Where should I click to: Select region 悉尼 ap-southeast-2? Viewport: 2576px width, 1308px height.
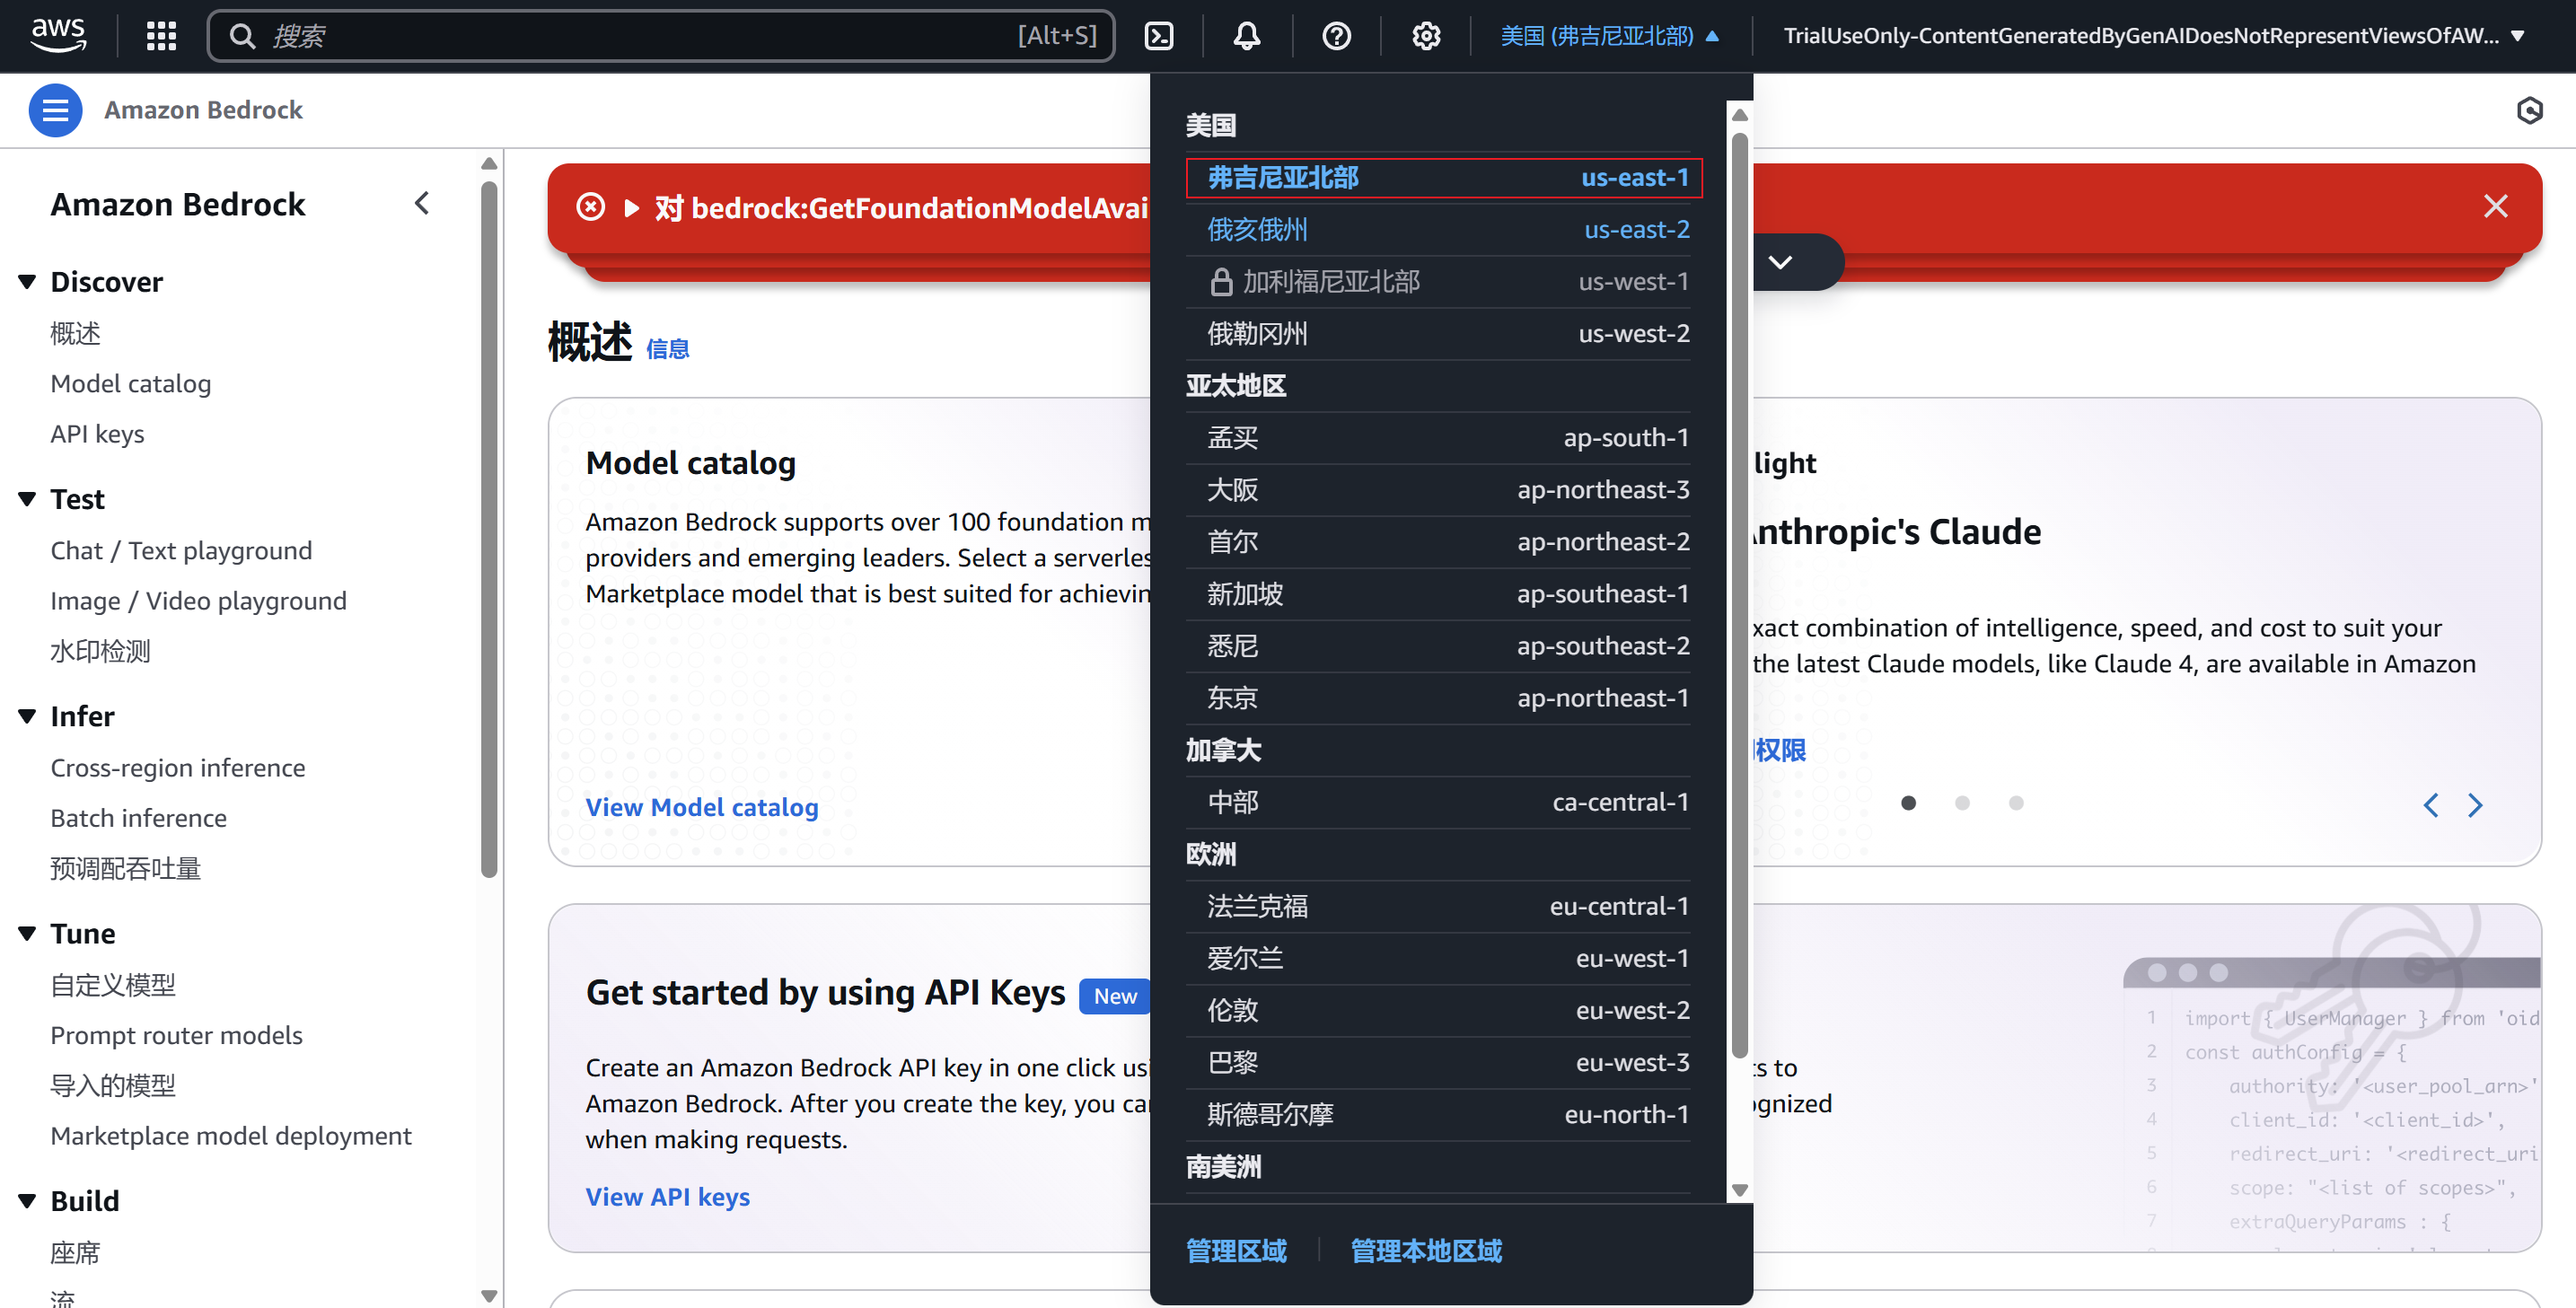pyautogui.click(x=1438, y=646)
